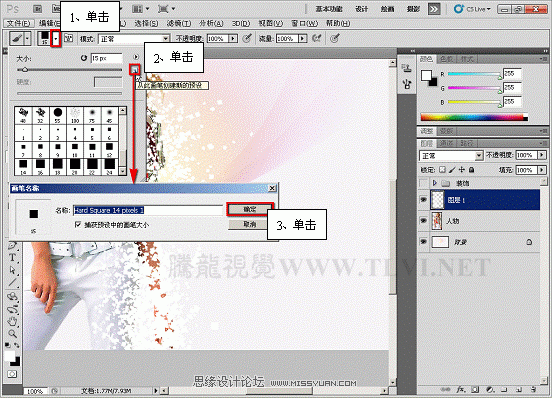Pick a color from the spectrum ramp
This screenshot has height=398, width=552.
click(x=474, y=117)
